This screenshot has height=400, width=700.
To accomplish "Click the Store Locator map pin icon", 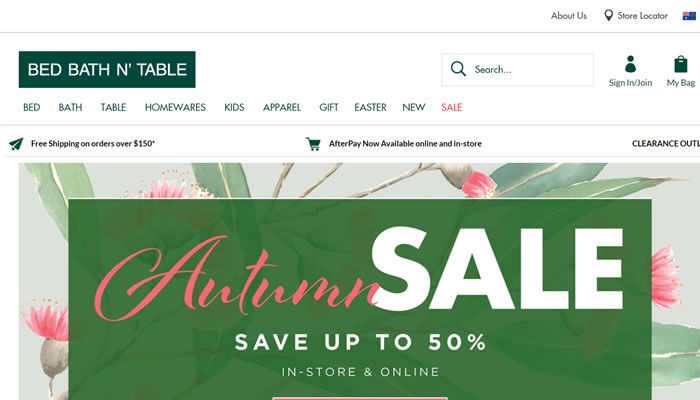I will (x=608, y=16).
